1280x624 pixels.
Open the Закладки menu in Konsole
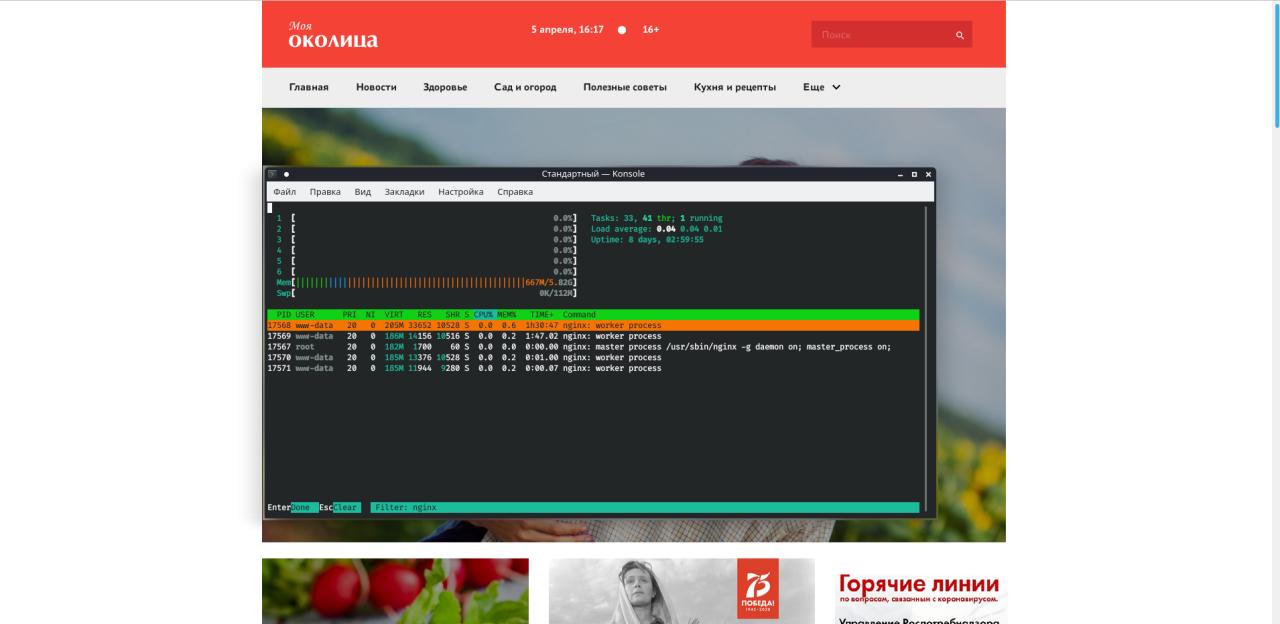tap(404, 192)
